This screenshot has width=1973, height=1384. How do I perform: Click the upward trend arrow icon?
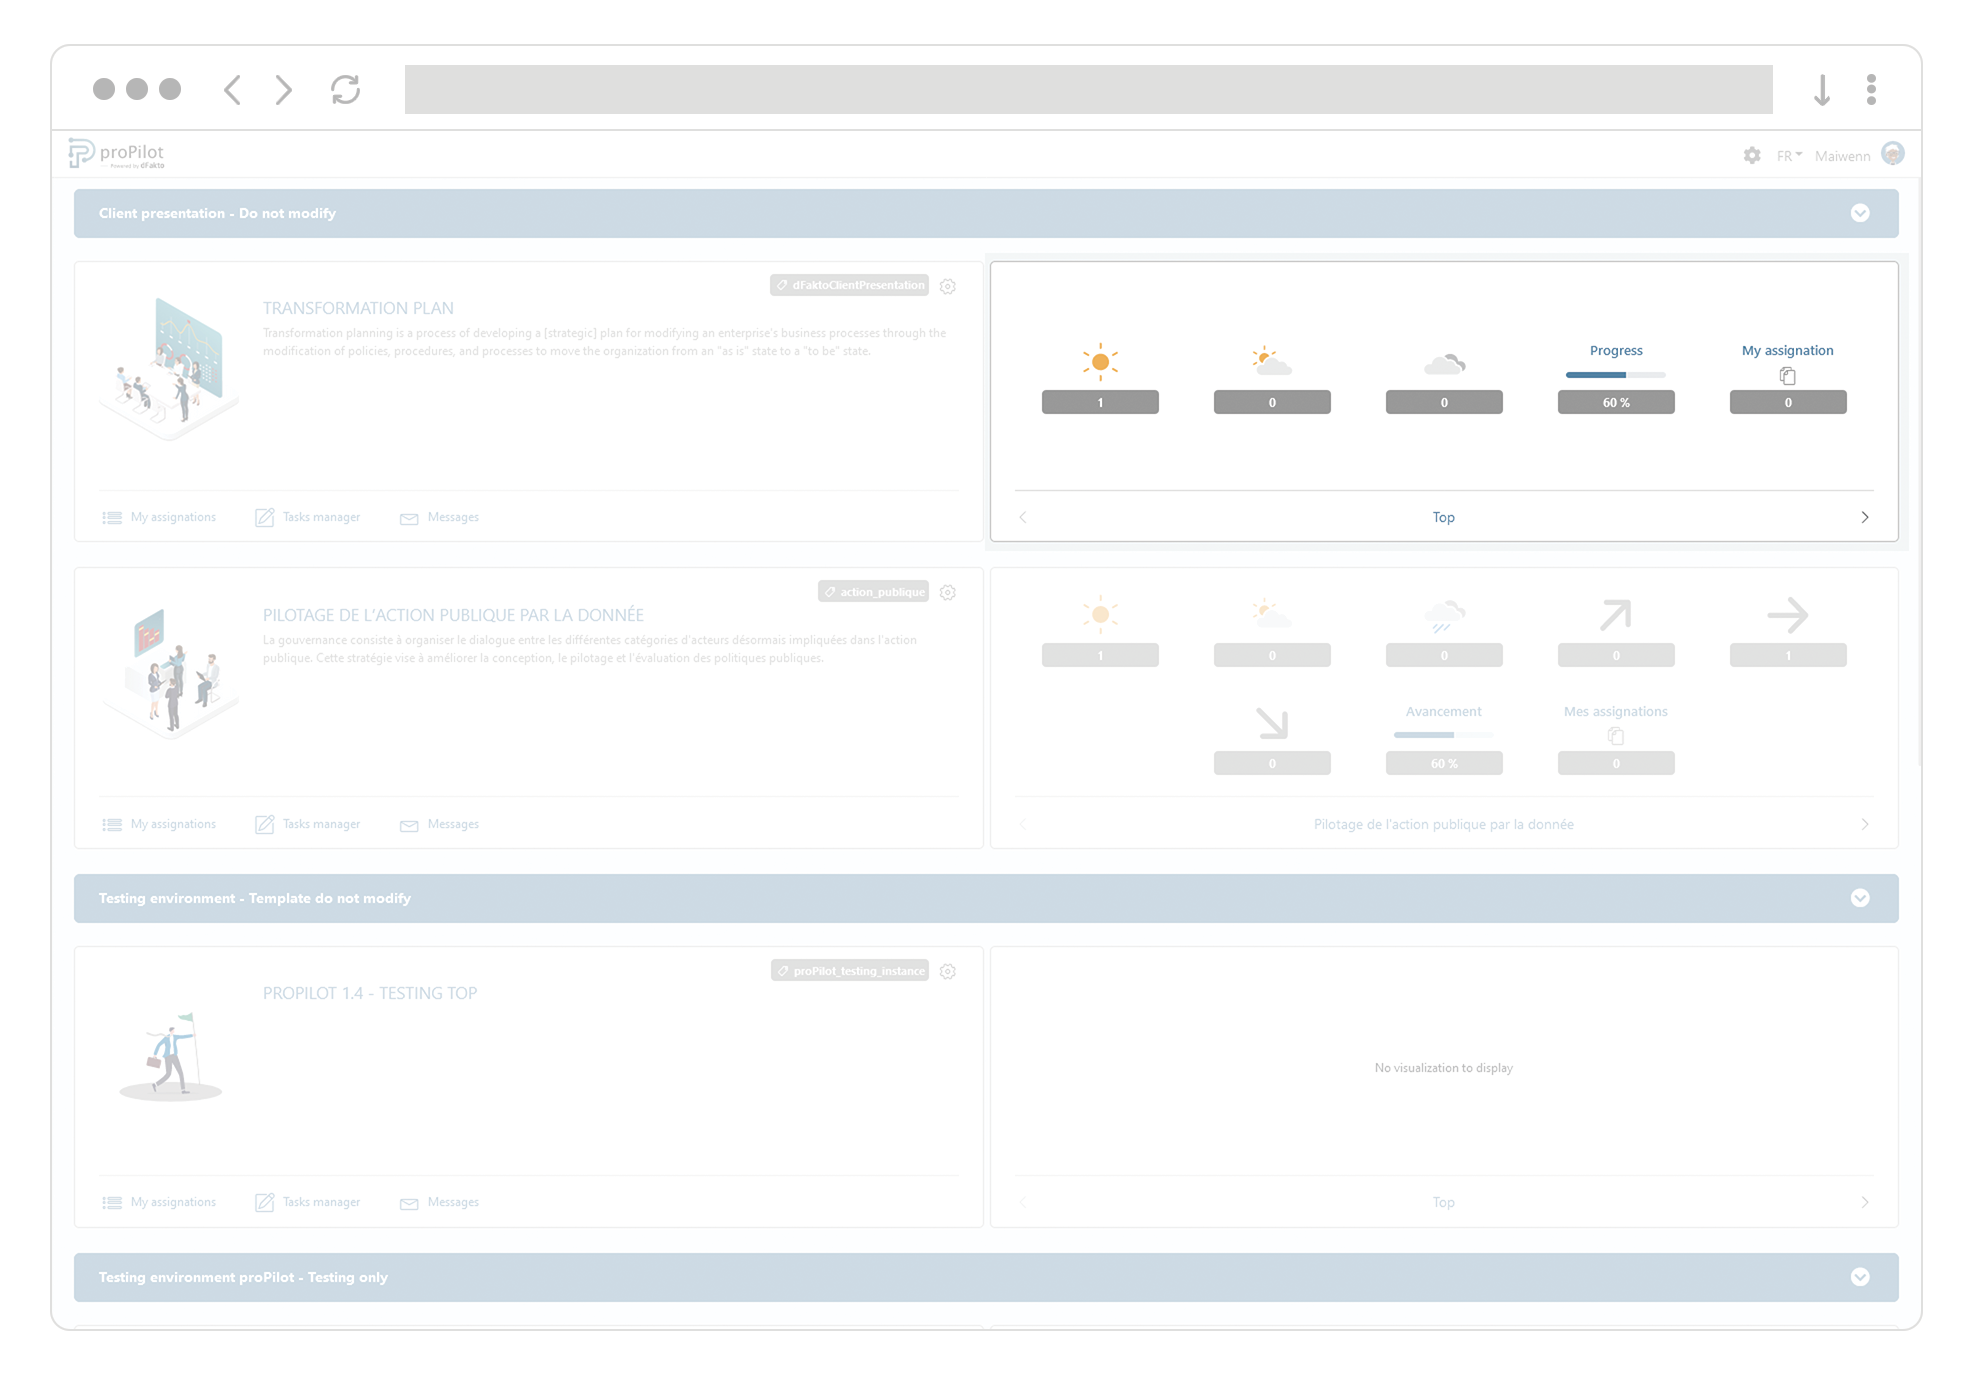coord(1615,615)
